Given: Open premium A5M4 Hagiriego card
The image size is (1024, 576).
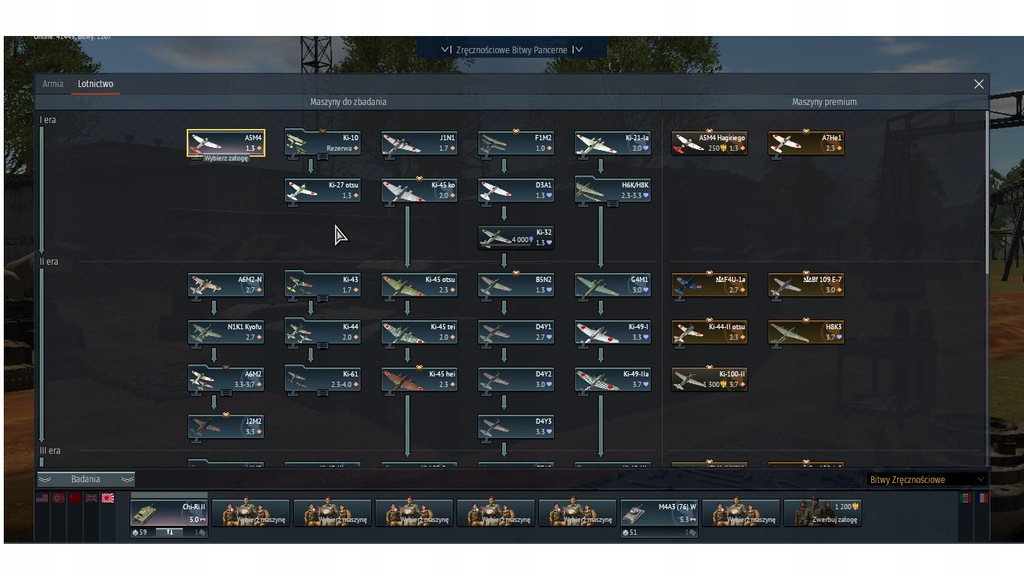Looking at the screenshot, I should (709, 142).
